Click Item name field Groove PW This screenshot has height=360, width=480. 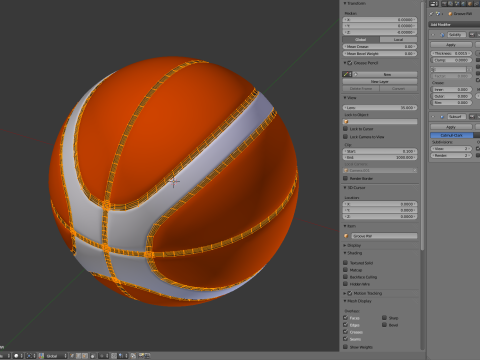coord(384,236)
